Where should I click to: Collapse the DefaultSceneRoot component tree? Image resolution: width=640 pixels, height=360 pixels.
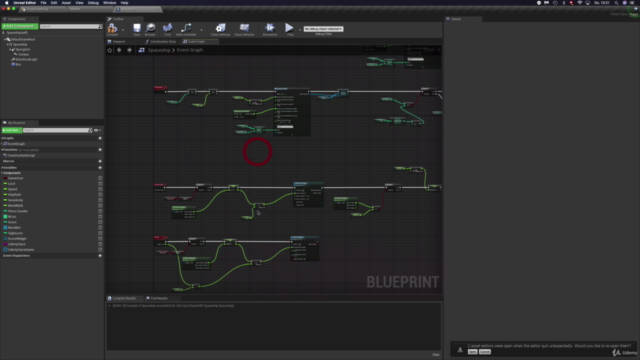pos(5,40)
